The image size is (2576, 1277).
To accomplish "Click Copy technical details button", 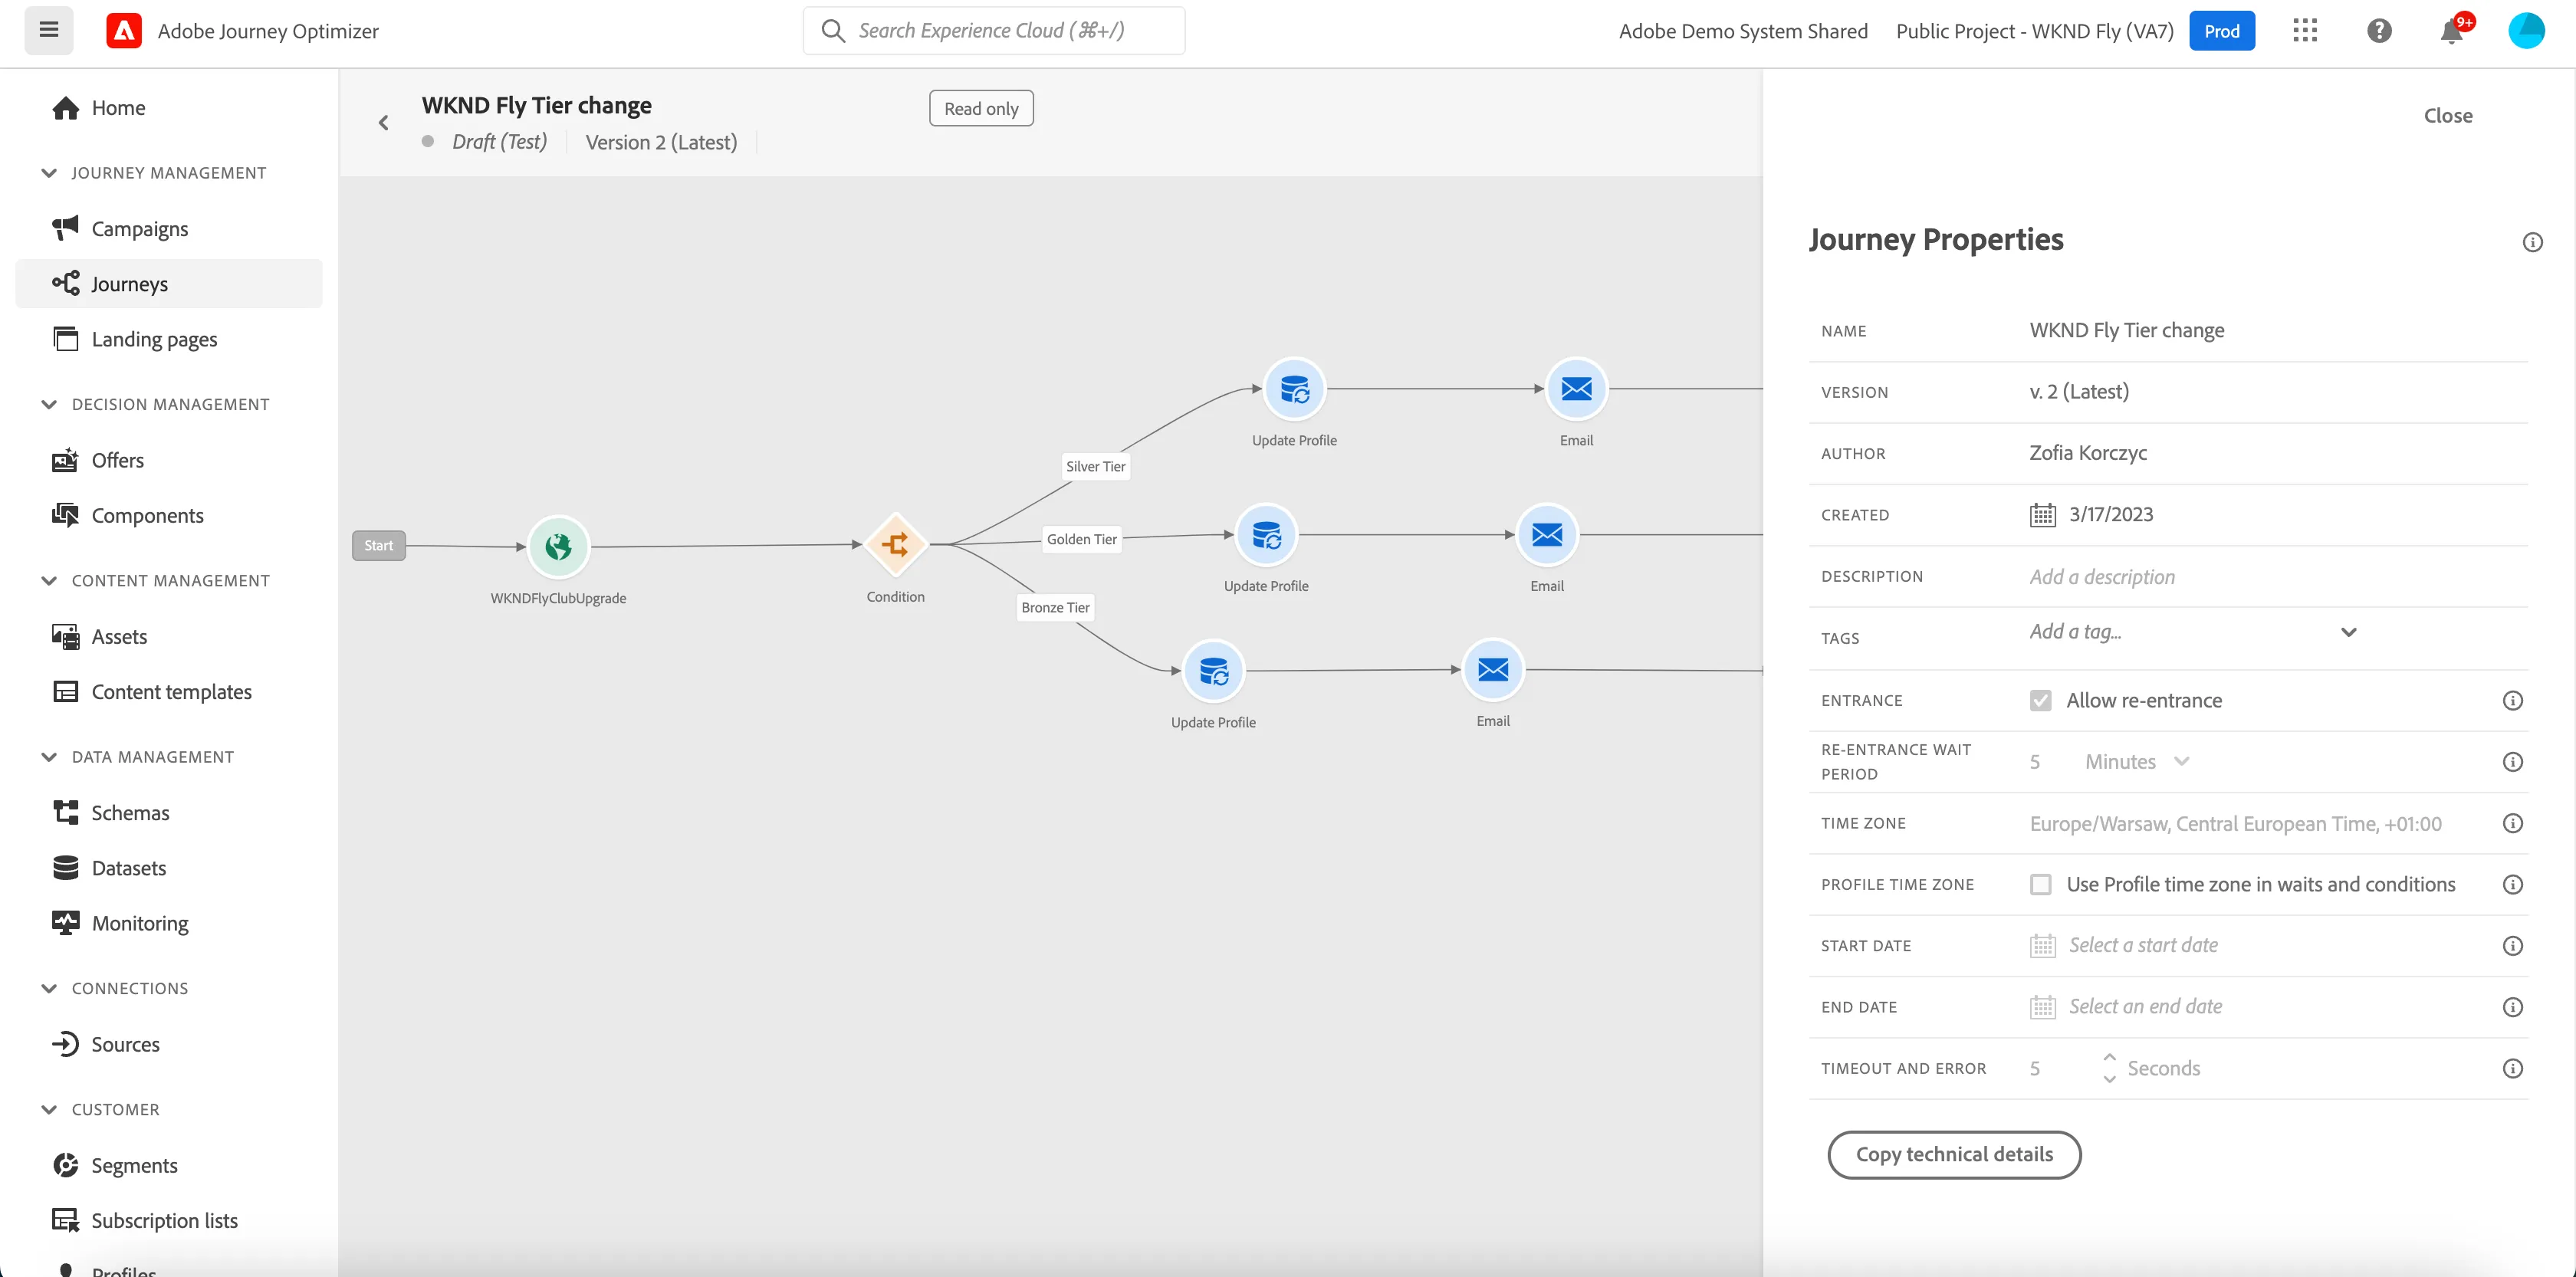I will pyautogui.click(x=1953, y=1155).
